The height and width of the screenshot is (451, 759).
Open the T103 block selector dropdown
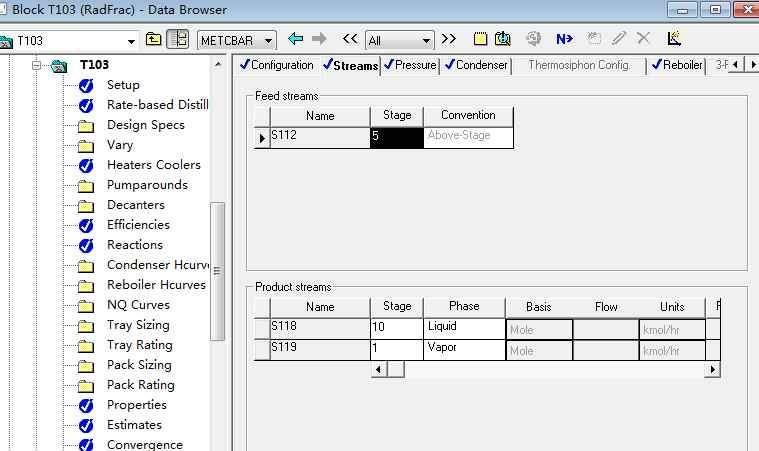131,41
